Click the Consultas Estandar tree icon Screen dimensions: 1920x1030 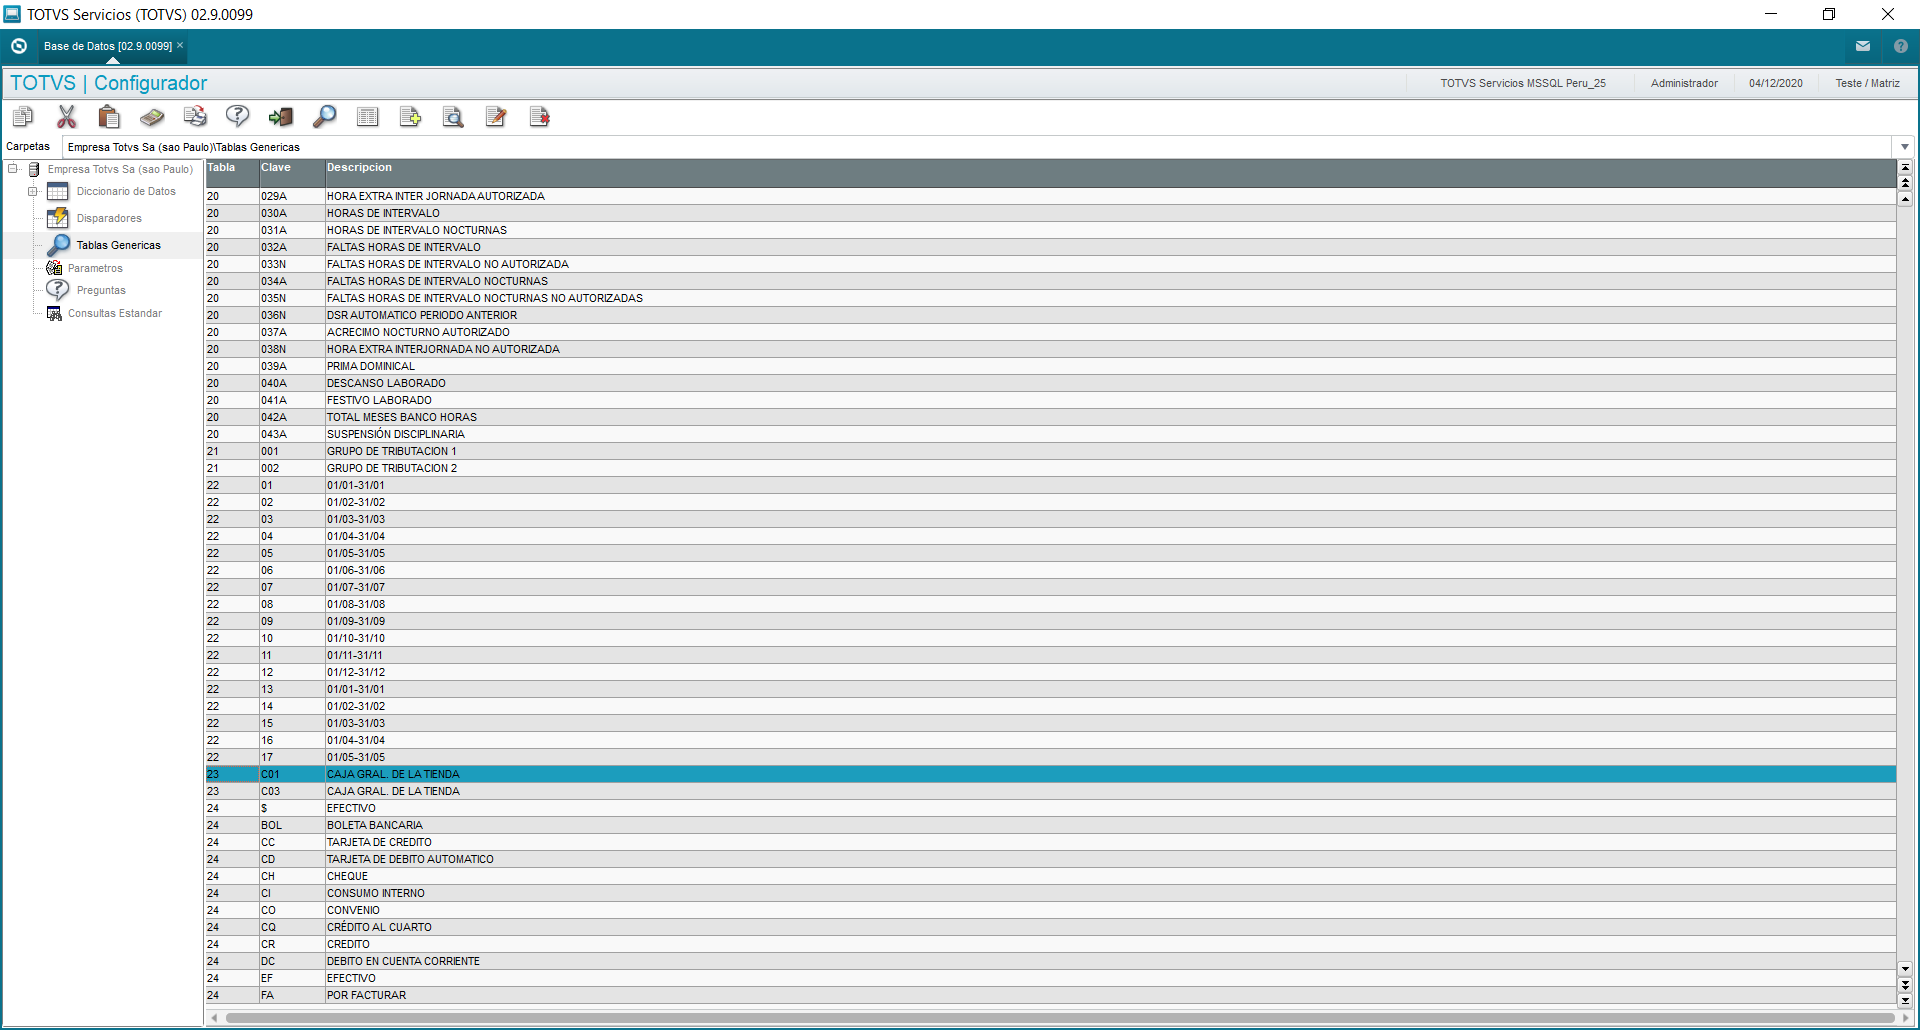click(x=55, y=313)
